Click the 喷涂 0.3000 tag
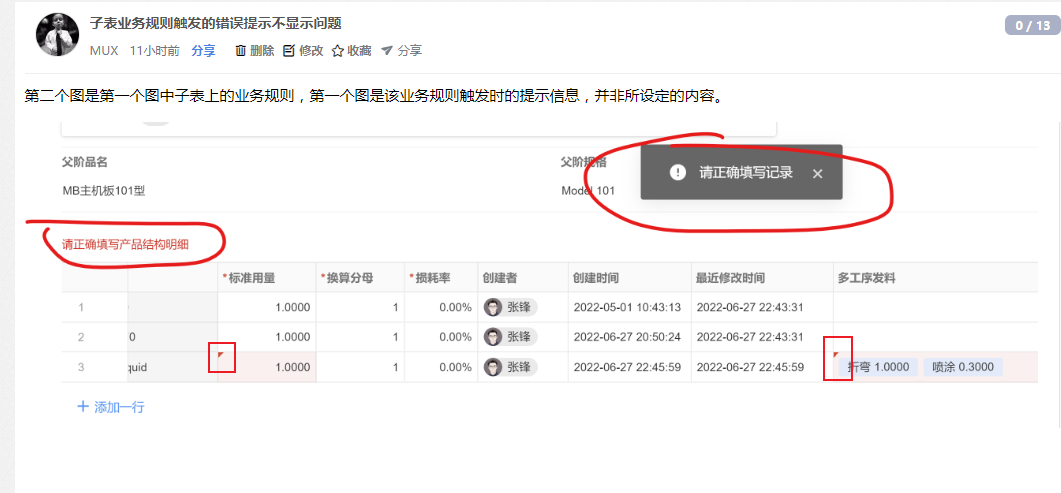Viewport: 1061px width, 493px height. (x=963, y=367)
